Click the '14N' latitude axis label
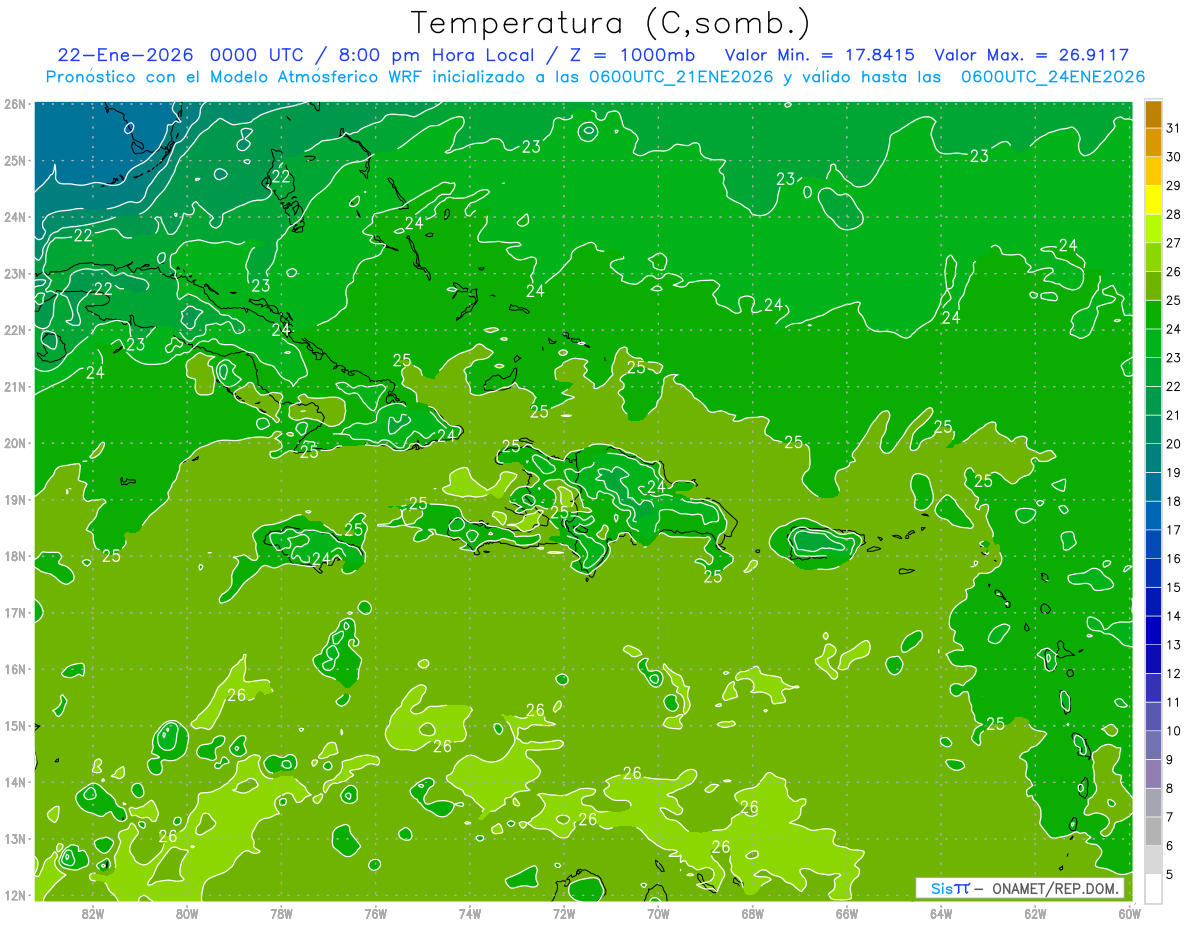The height and width of the screenshot is (927, 1200). [x=15, y=782]
